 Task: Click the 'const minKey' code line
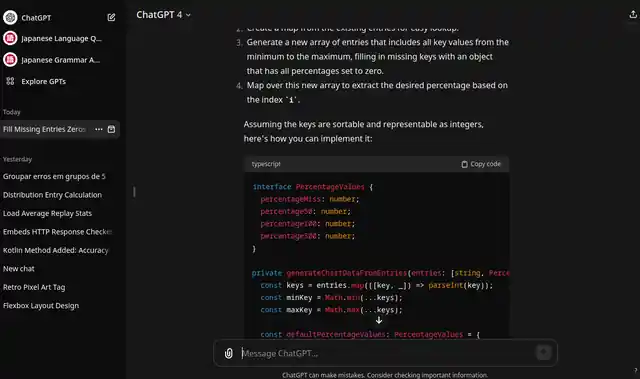[331, 297]
